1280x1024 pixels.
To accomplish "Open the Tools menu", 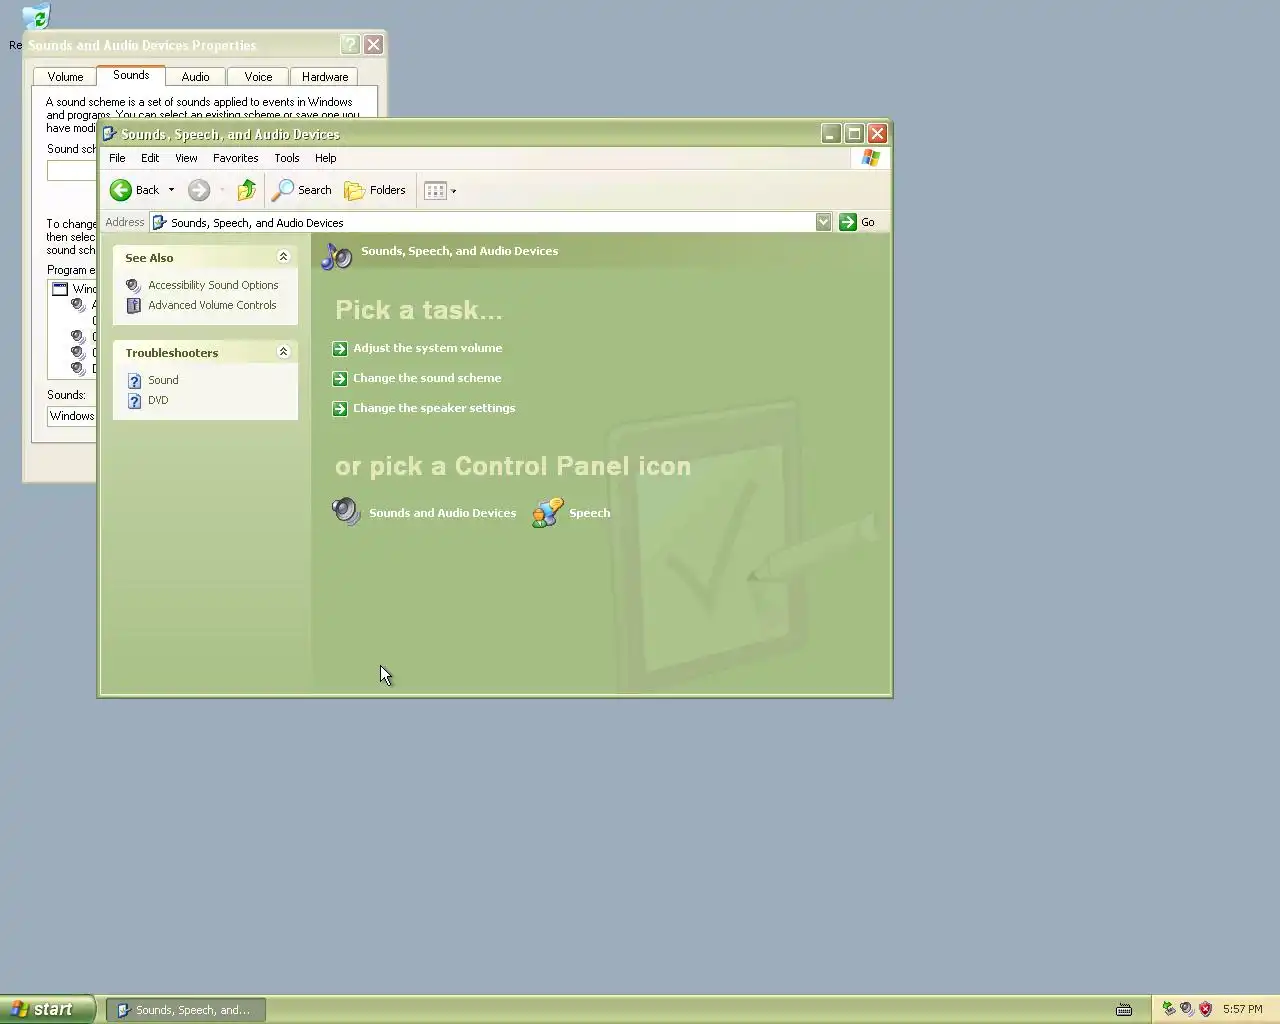I will (287, 158).
